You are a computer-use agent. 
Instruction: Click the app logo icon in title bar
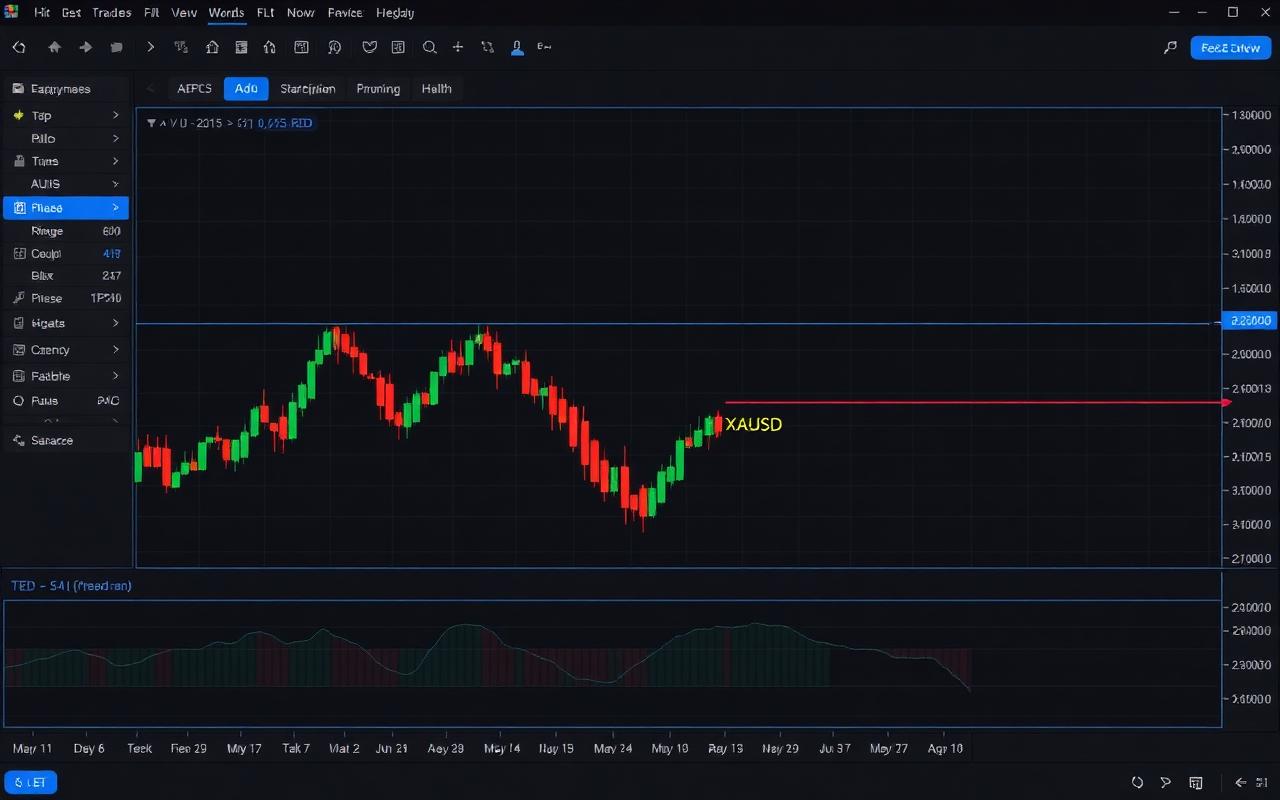click(x=11, y=12)
